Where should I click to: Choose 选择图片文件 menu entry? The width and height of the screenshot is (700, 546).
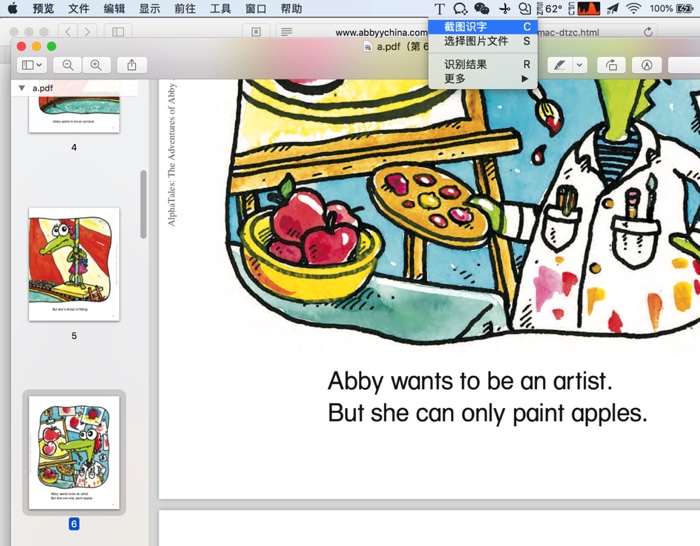[483, 41]
